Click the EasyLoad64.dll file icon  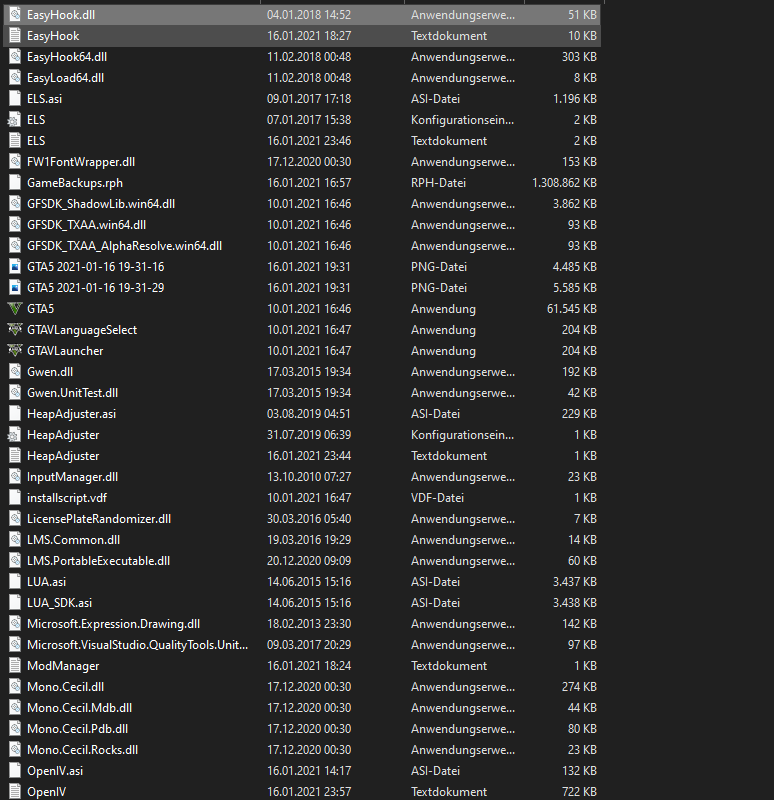(x=15, y=78)
